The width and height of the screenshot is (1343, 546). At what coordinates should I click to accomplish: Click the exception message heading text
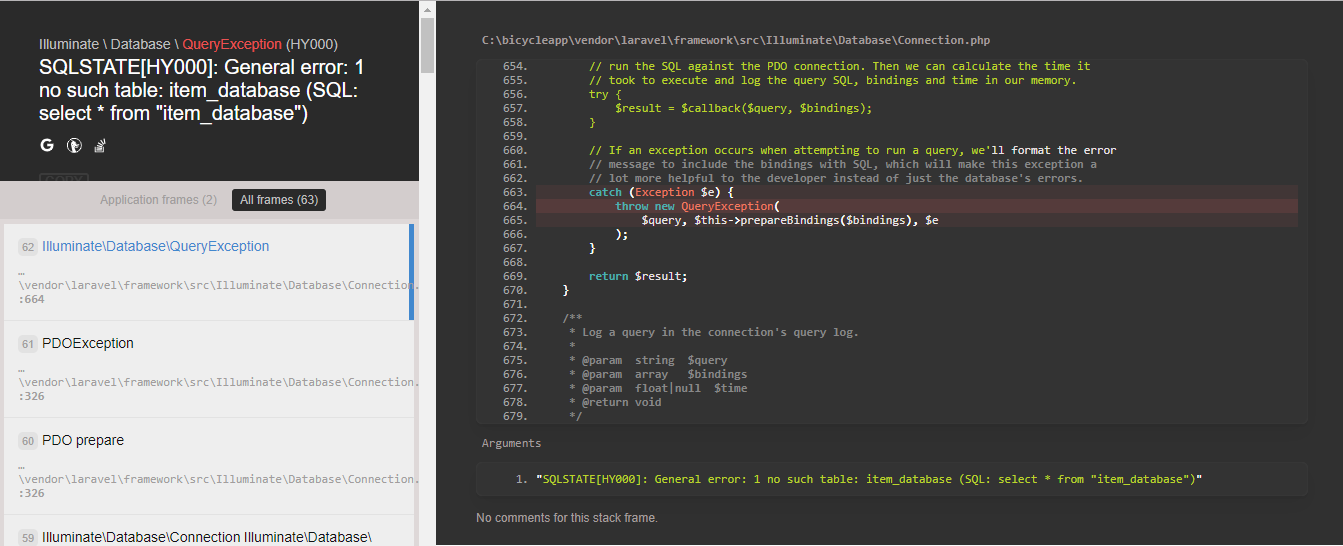click(200, 91)
